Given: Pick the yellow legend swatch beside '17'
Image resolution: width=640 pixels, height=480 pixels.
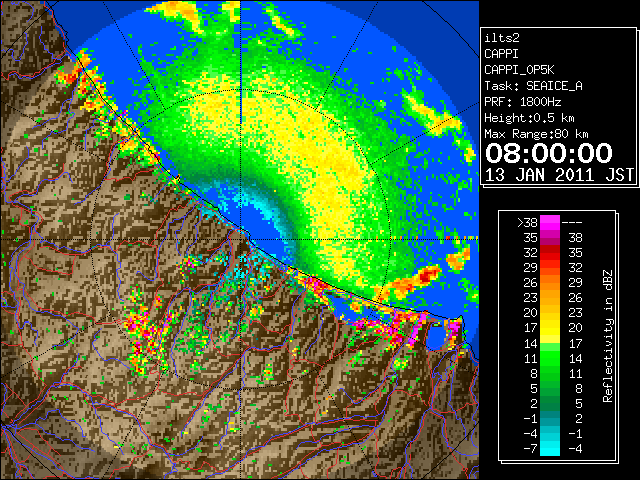Looking at the screenshot, I should click(550, 328).
